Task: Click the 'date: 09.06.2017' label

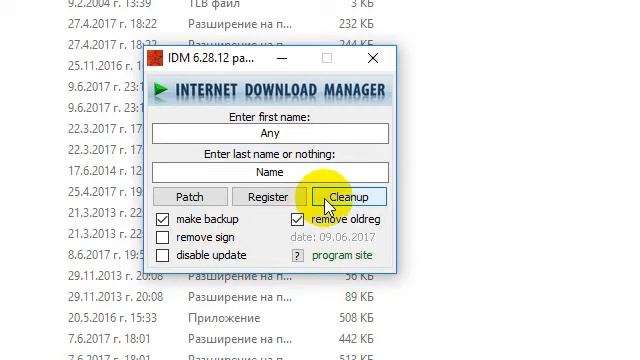Action: (333, 237)
